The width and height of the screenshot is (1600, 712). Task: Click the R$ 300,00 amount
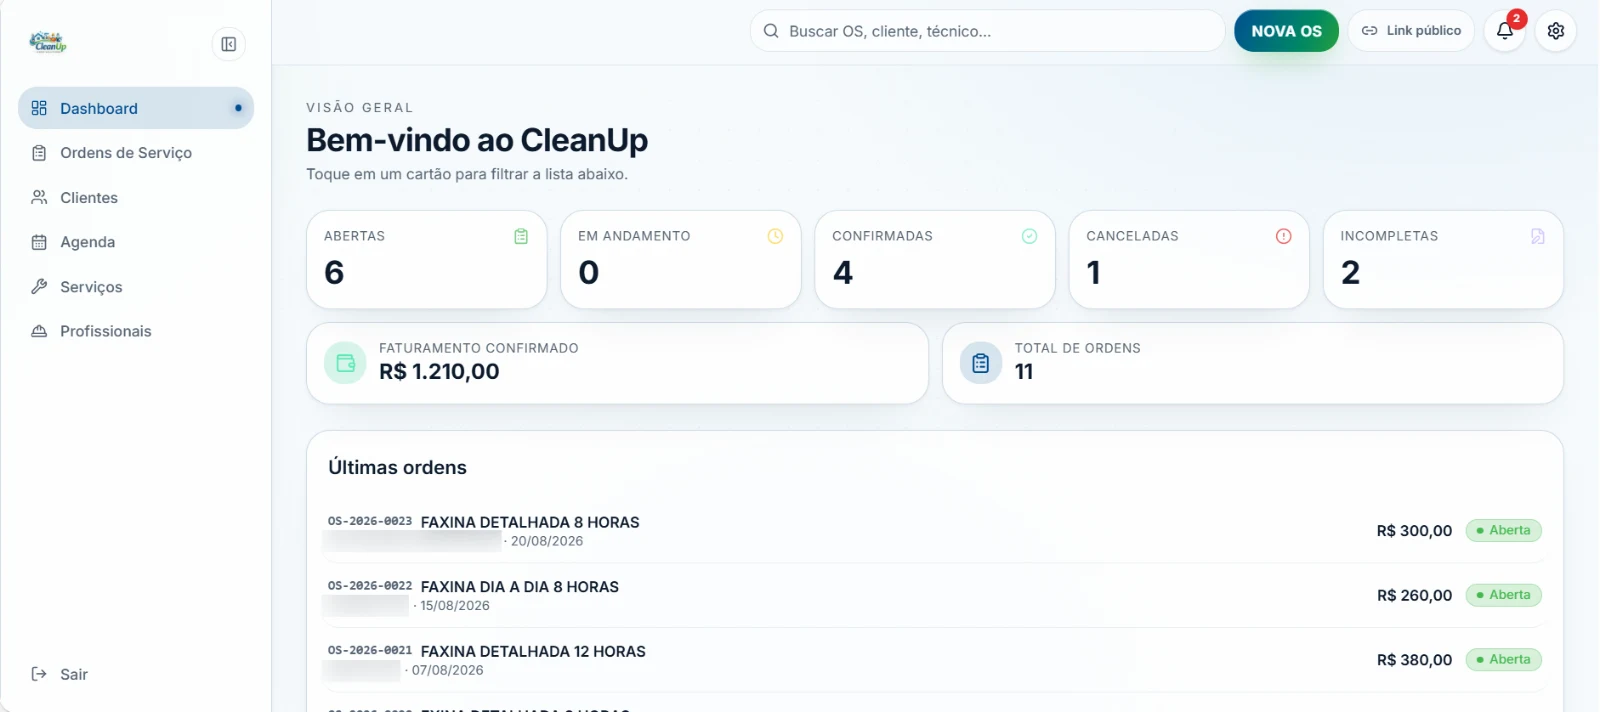point(1414,531)
